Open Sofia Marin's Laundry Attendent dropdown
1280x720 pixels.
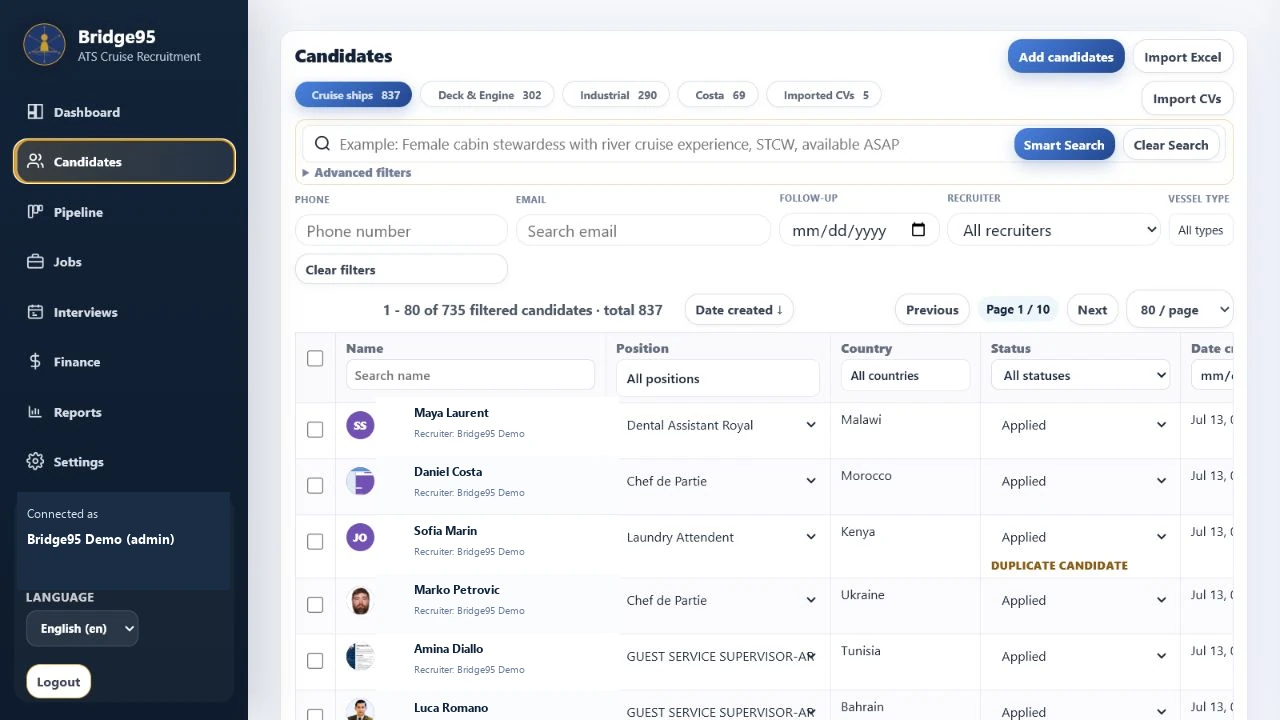click(720, 537)
